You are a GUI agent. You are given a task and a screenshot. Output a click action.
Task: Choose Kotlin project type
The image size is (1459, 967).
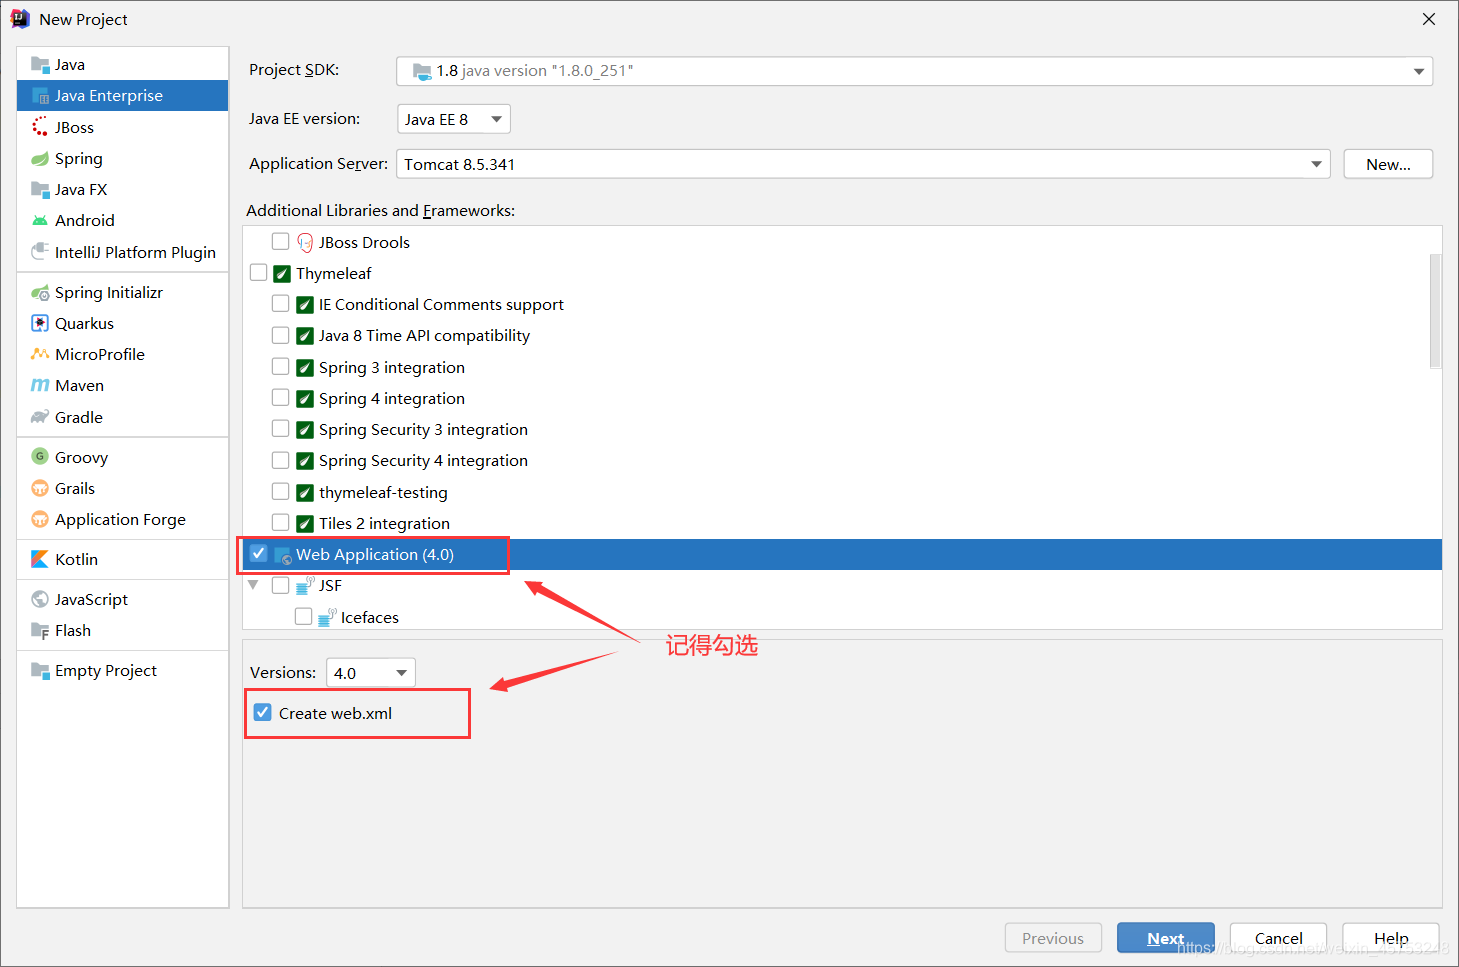coord(123,559)
